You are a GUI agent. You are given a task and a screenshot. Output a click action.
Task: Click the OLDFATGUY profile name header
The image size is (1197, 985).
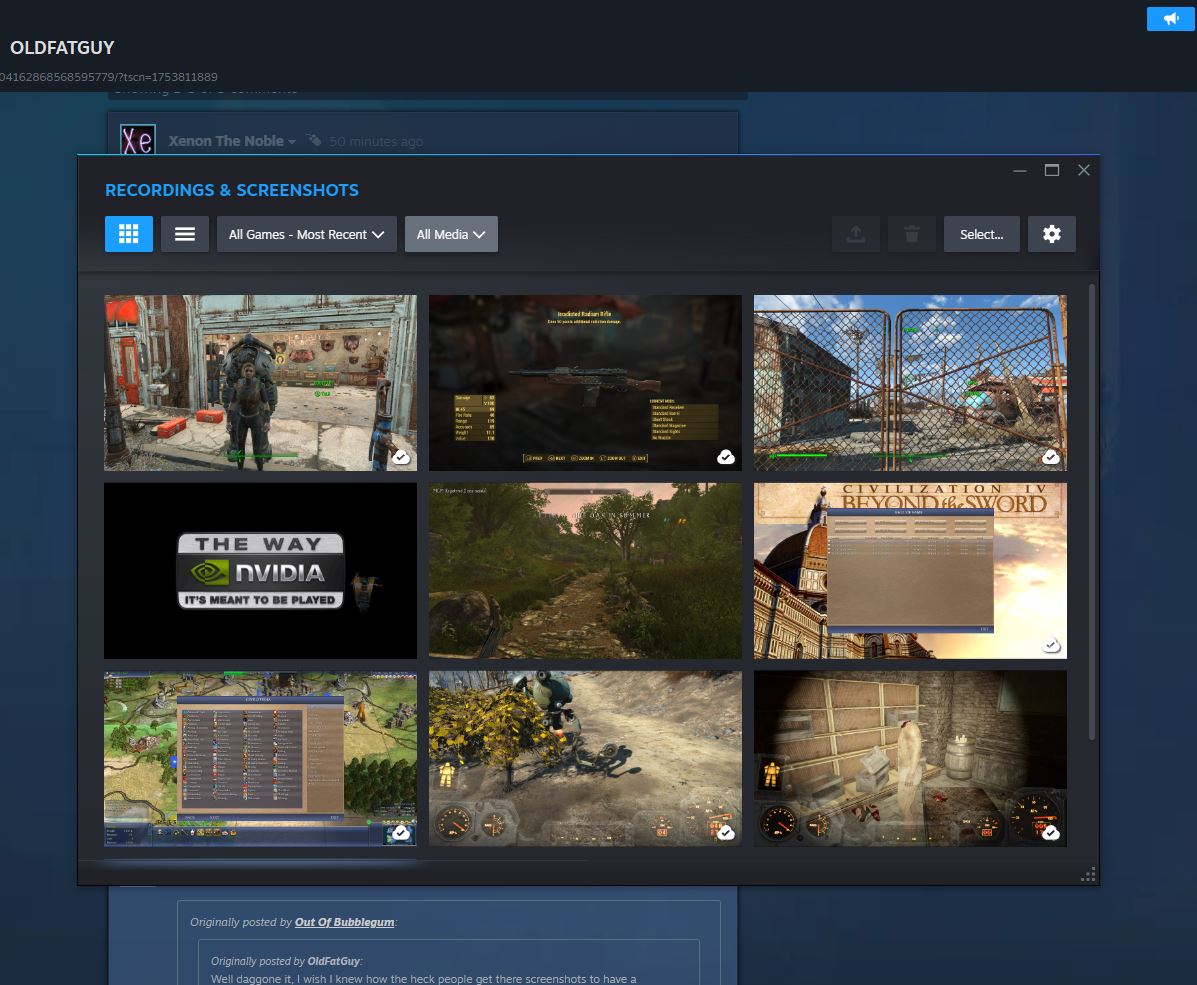click(x=62, y=47)
